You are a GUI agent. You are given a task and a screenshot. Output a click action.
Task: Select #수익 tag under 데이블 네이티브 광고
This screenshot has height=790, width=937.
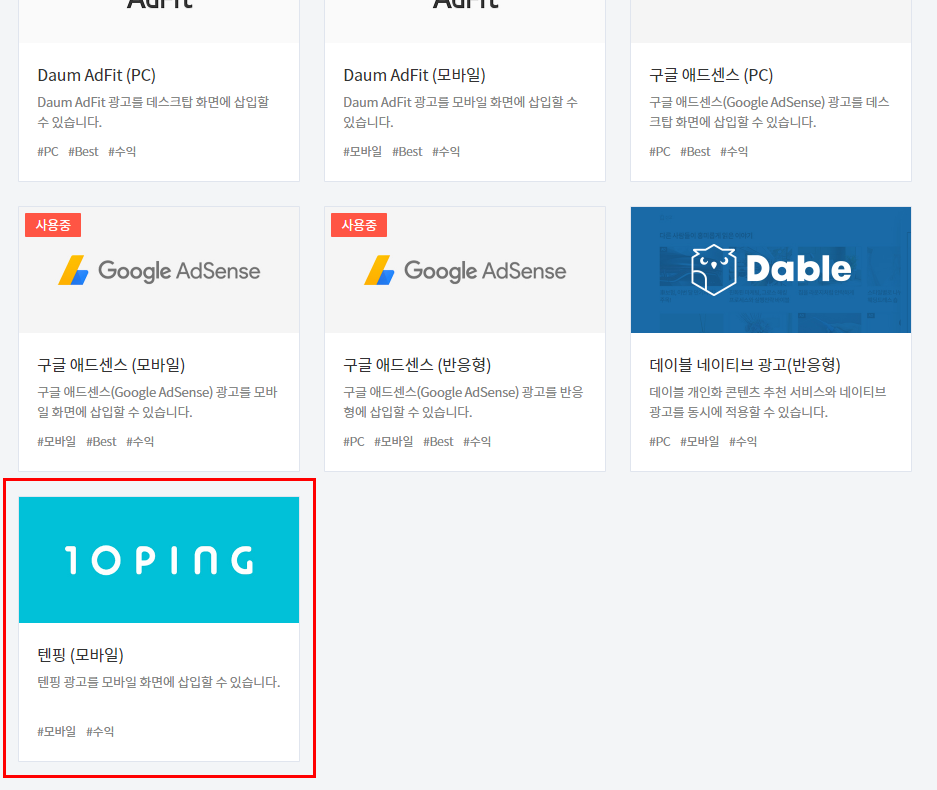pos(743,442)
